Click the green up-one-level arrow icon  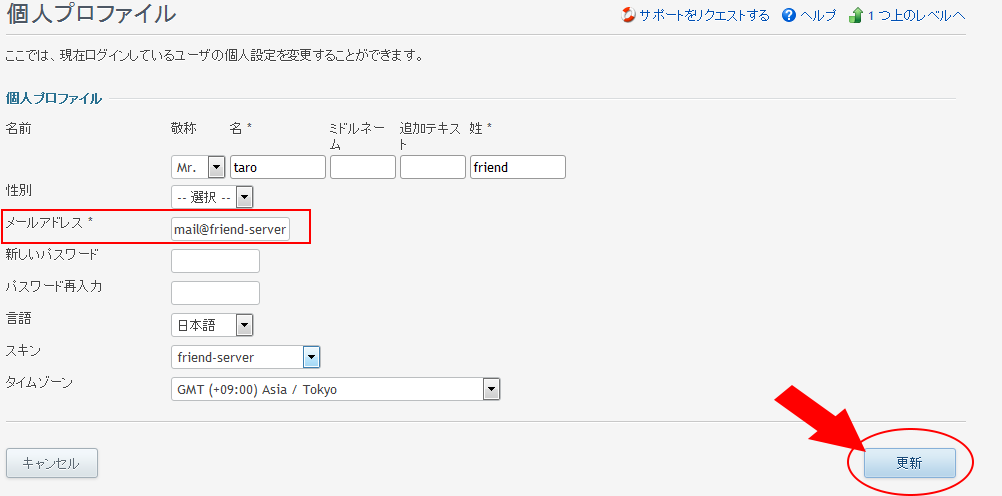pyautogui.click(x=856, y=15)
